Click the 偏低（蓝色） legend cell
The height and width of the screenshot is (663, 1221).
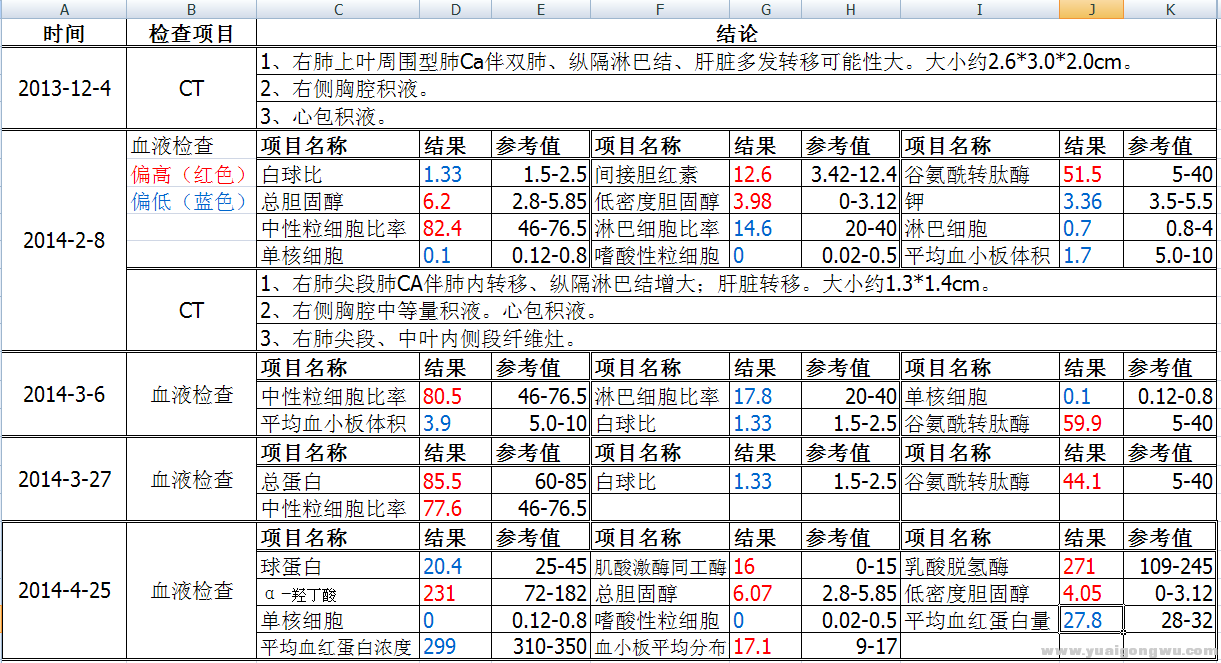pyautogui.click(x=191, y=201)
